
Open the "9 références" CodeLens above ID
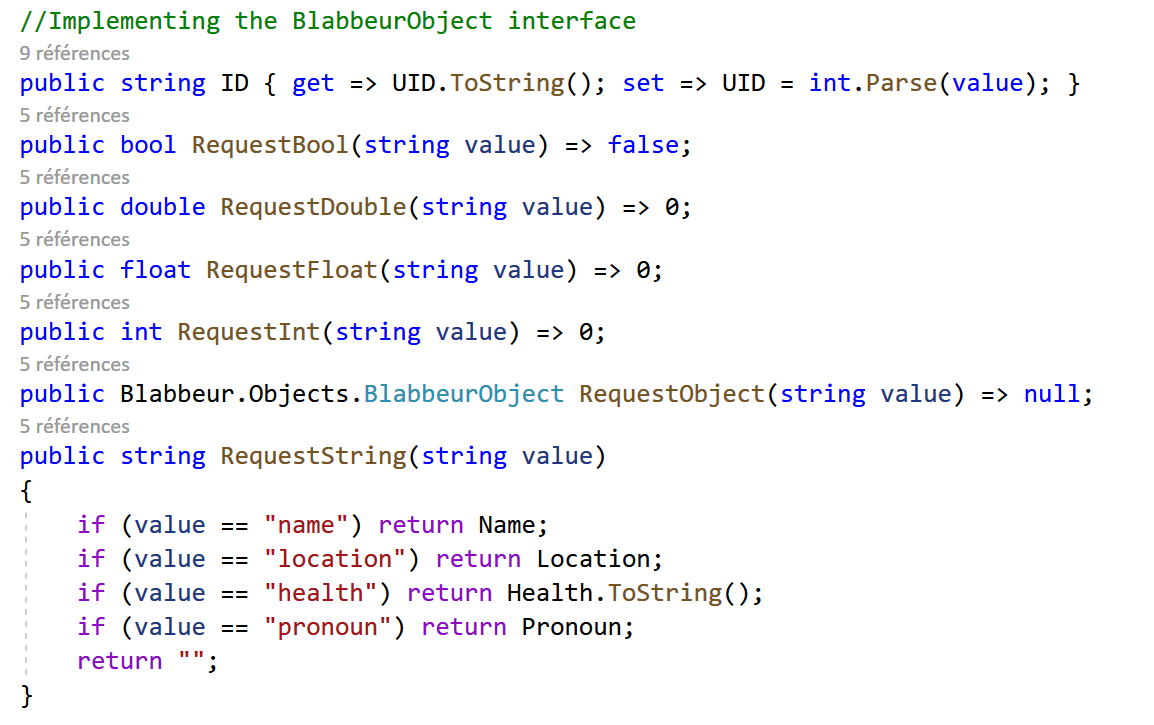pos(74,53)
